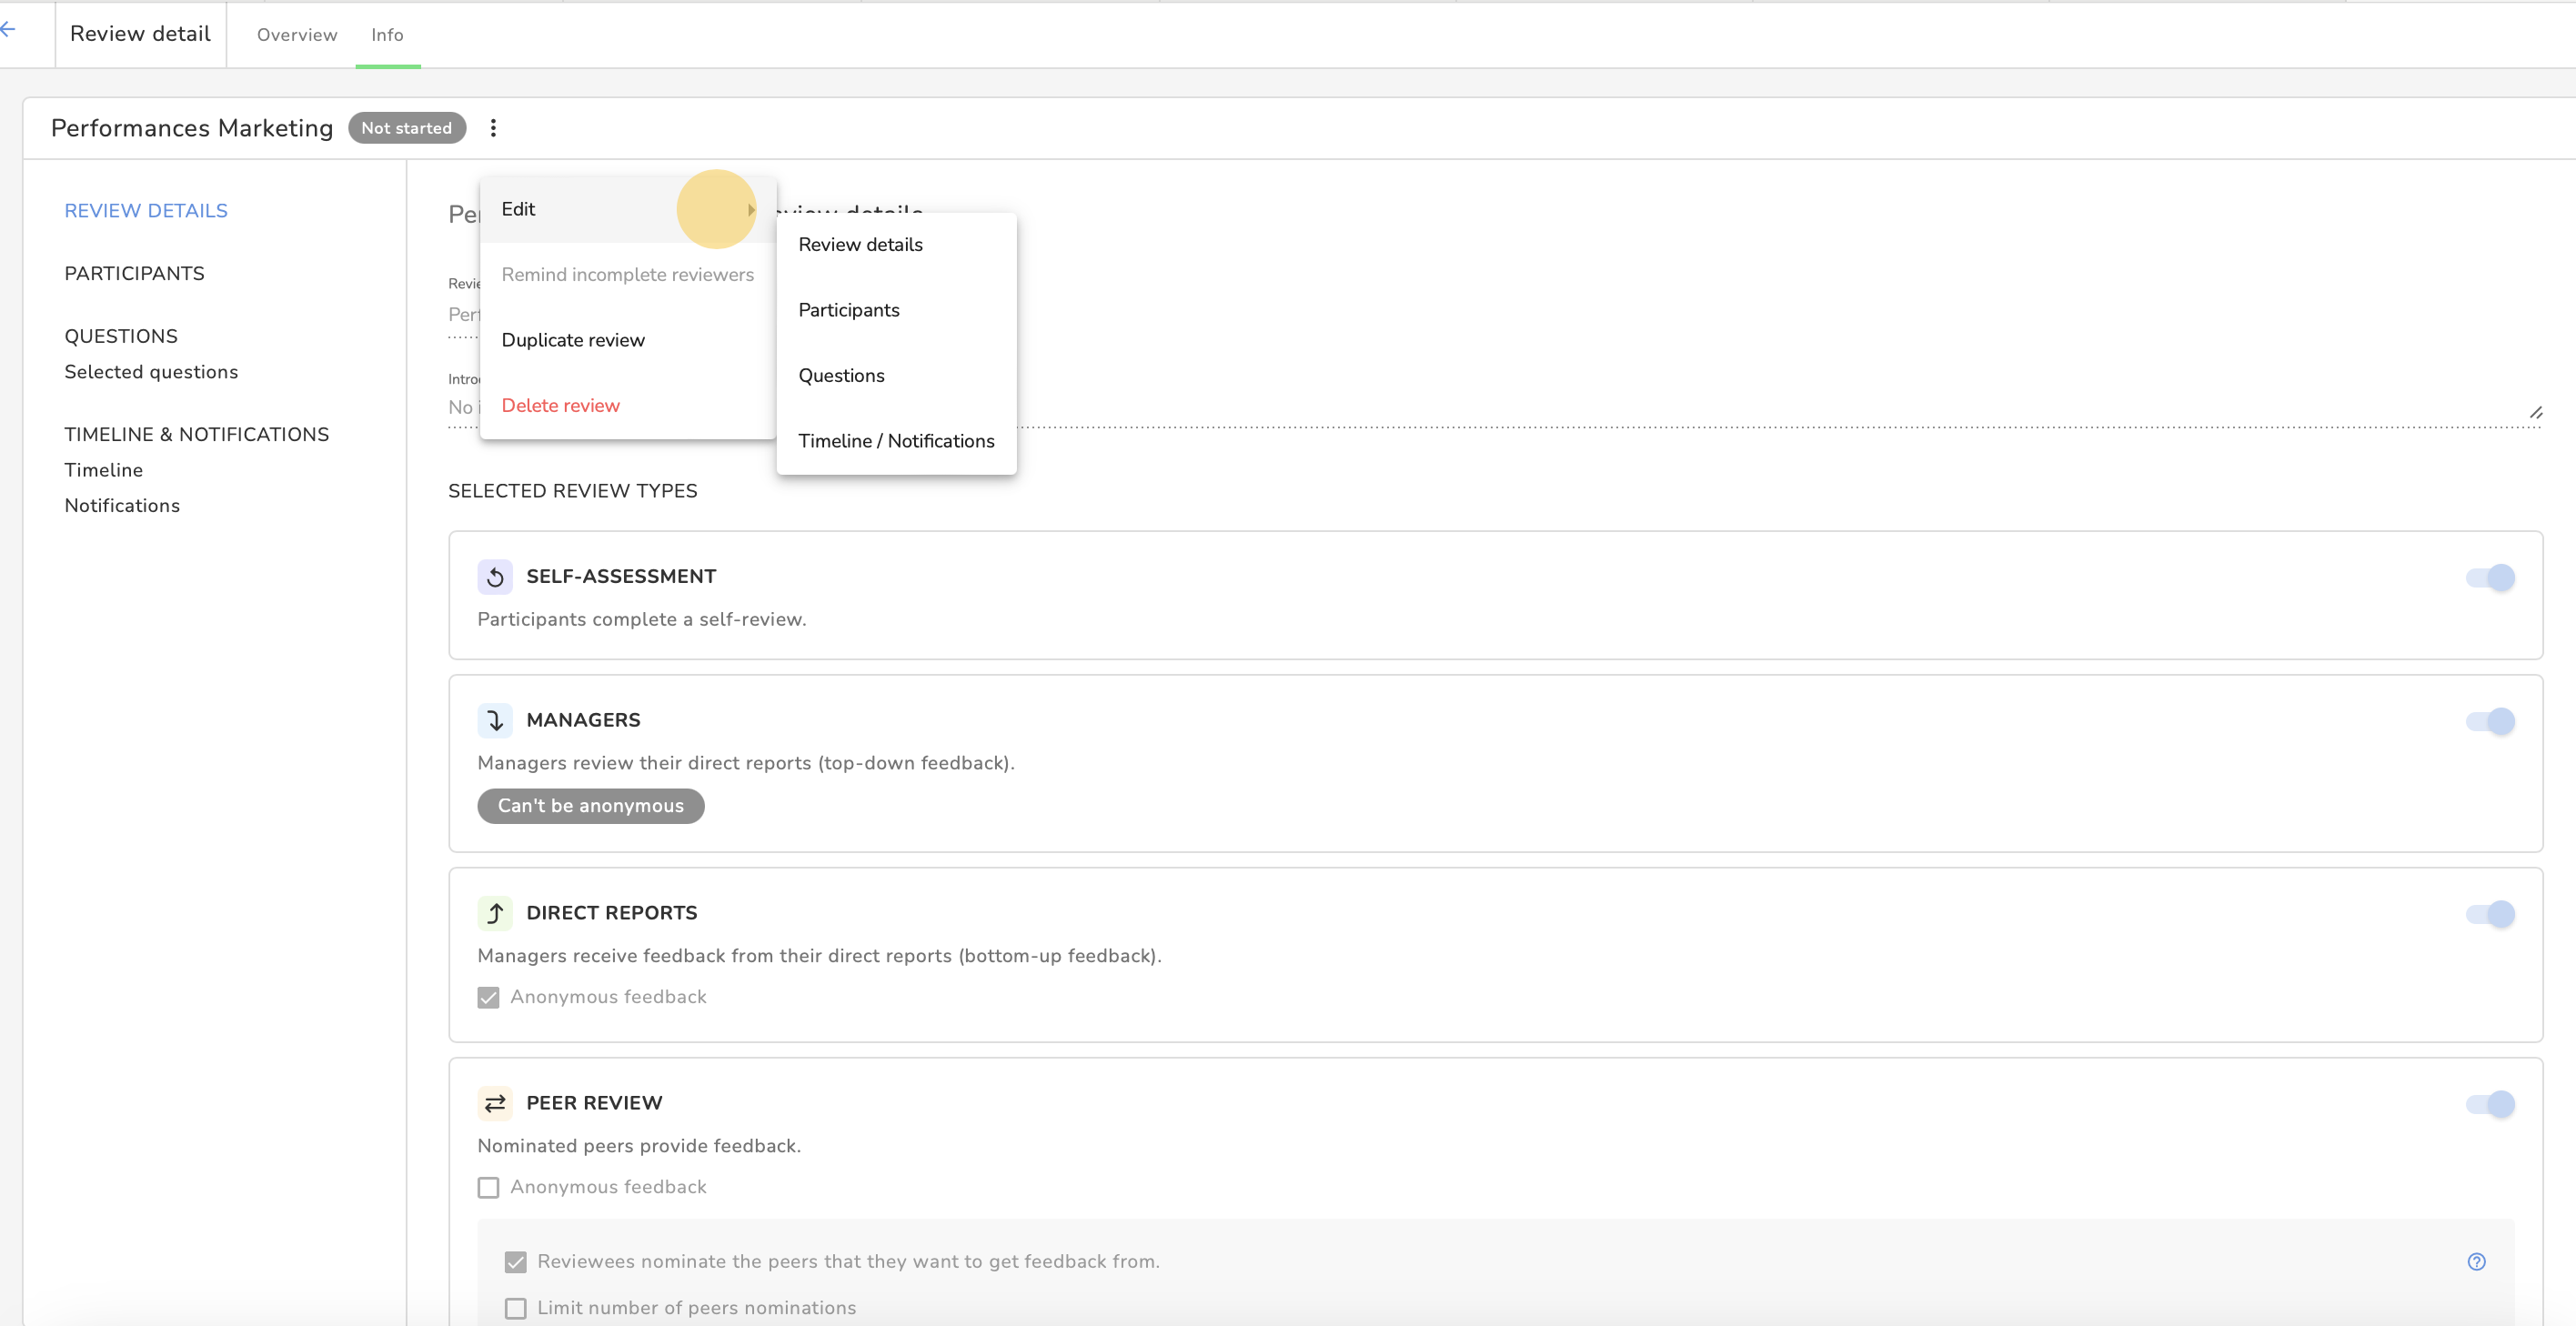The height and width of the screenshot is (1326, 2576).
Task: Open the three-dot options menu
Action: (493, 128)
